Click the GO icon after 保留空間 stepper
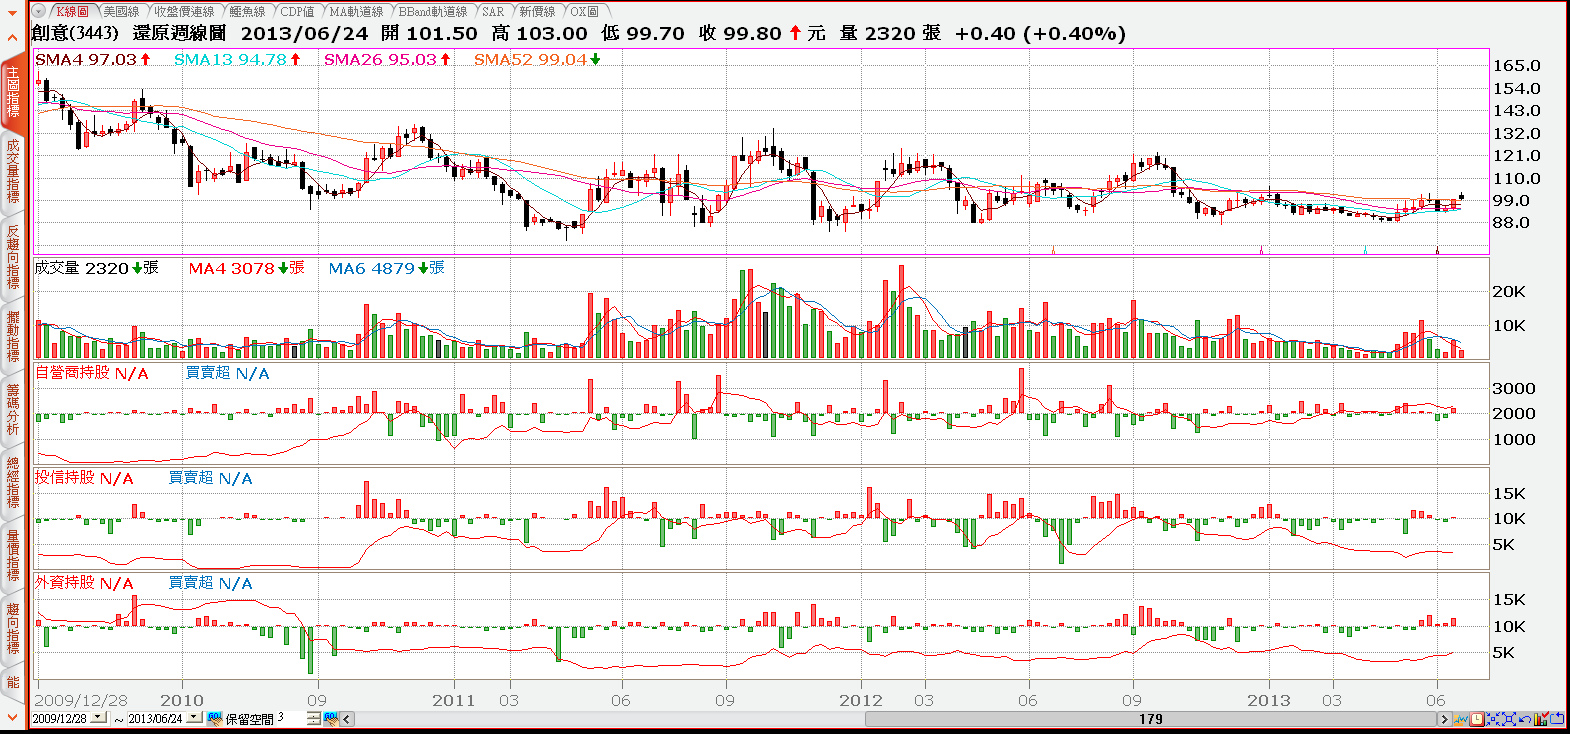 [x=330, y=718]
